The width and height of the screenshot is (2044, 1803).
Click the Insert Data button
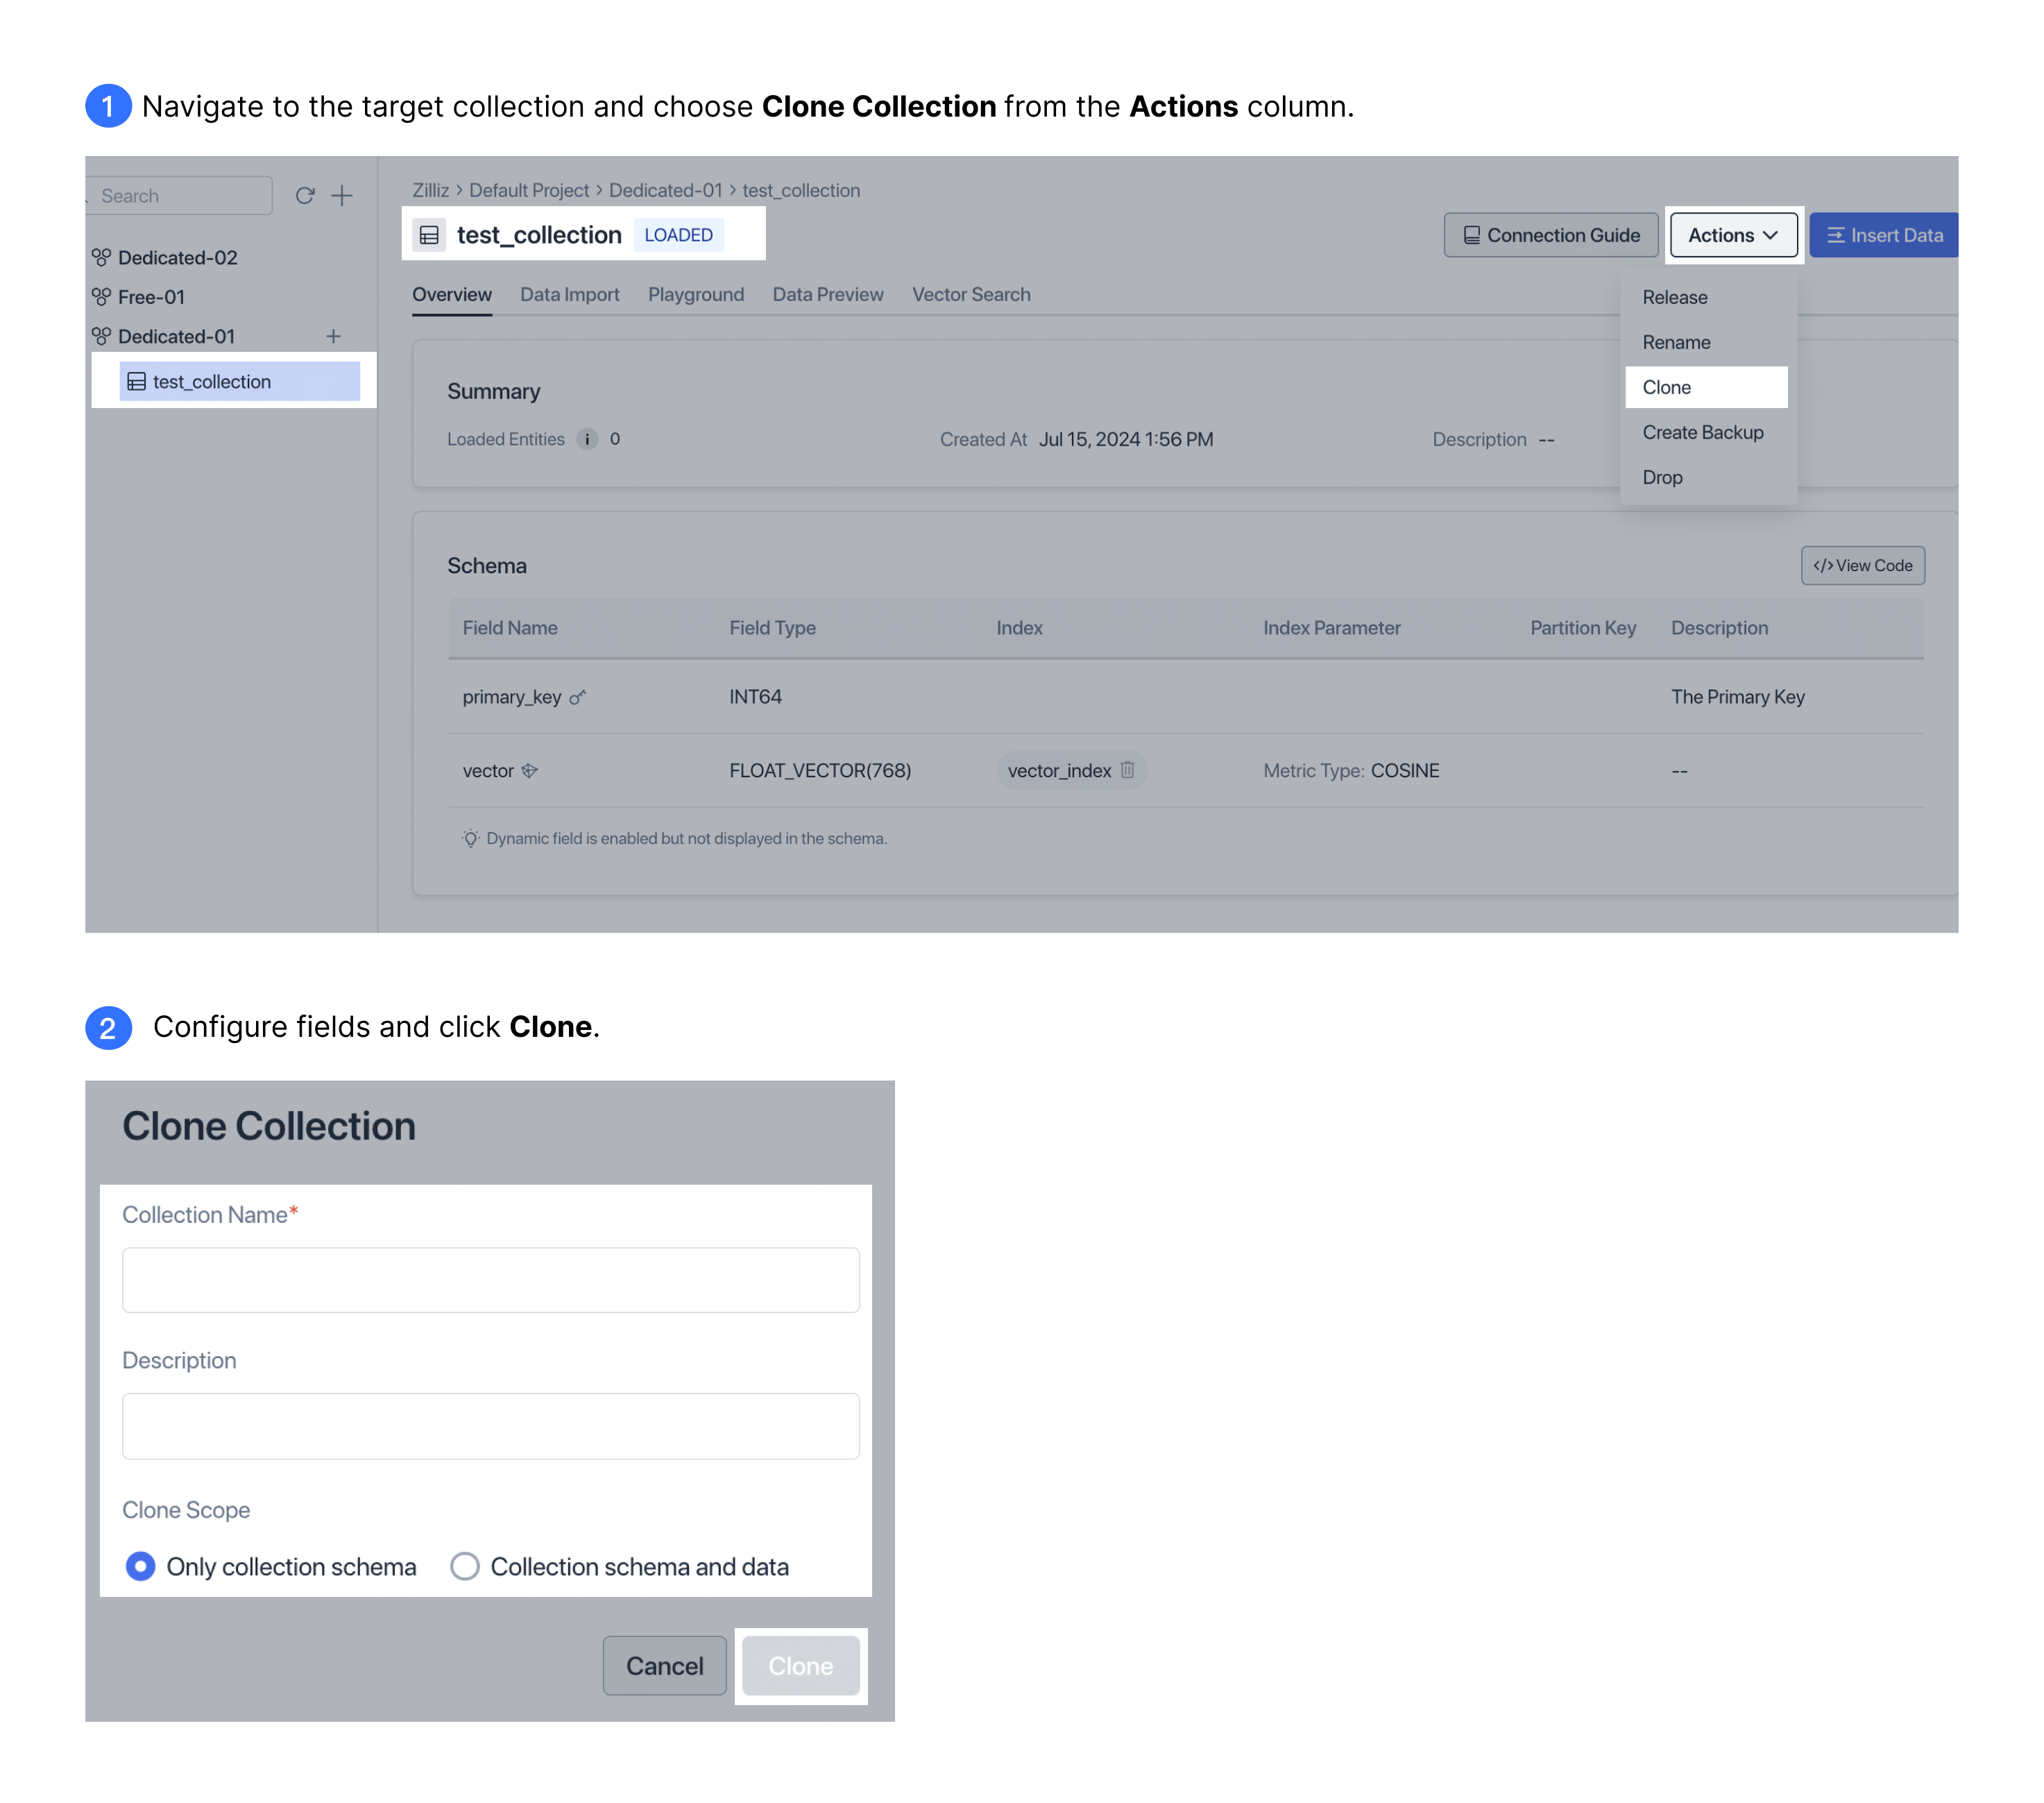[1884, 235]
